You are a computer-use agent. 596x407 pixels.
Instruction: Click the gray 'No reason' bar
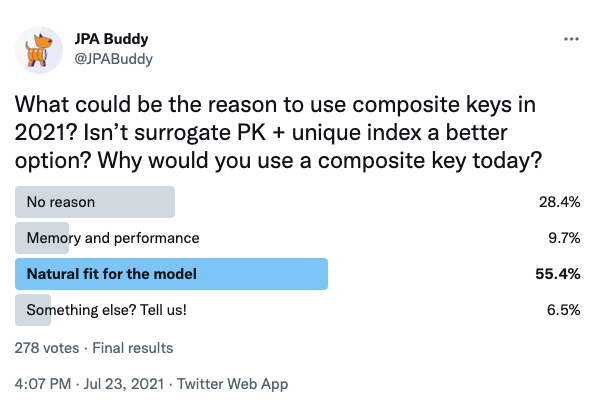point(95,202)
